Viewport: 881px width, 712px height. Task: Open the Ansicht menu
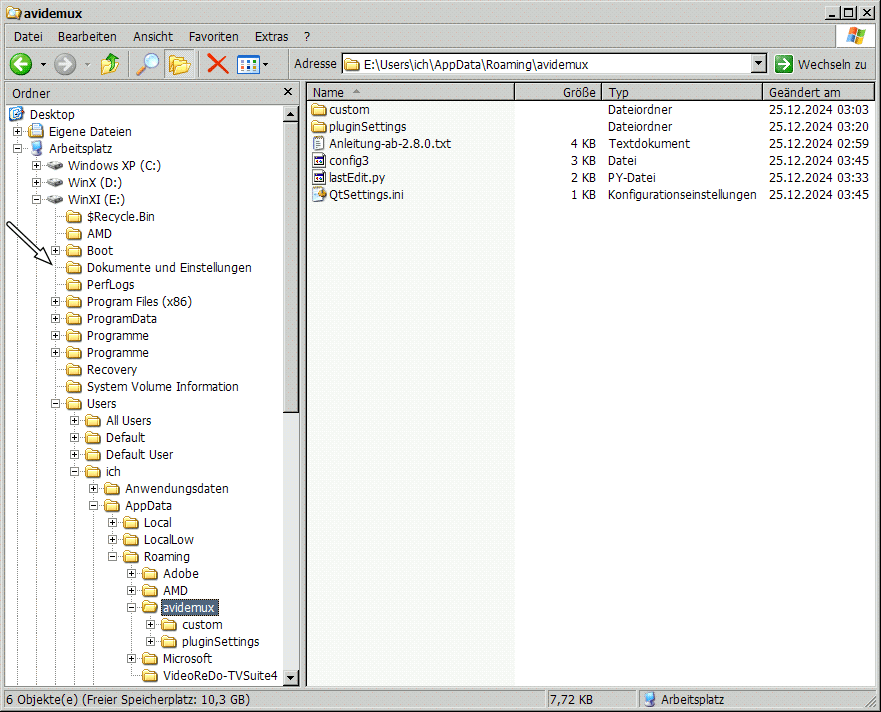coord(153,37)
